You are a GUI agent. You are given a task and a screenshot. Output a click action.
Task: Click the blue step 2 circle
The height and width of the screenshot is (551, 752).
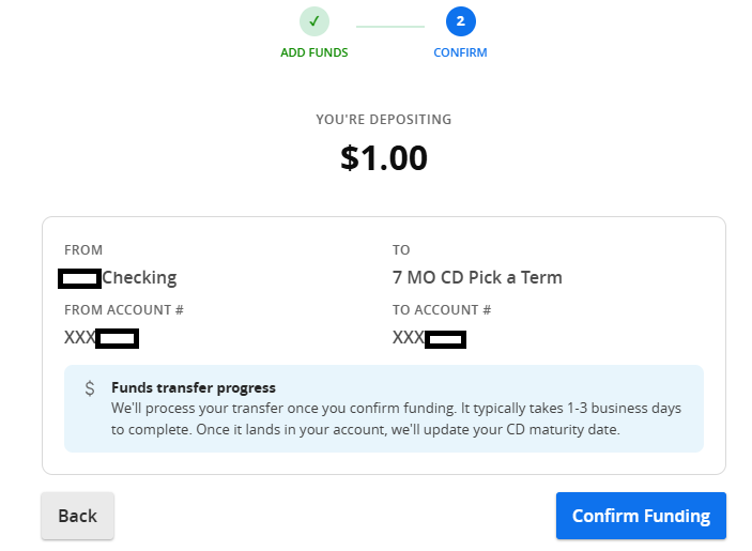pyautogui.click(x=460, y=21)
